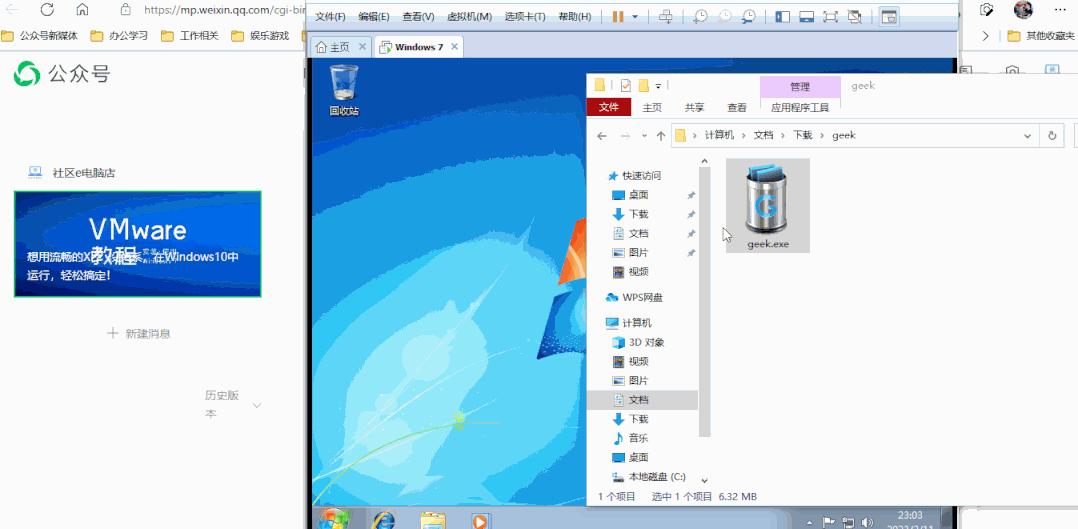Viewport: 1078px width, 529px height.
Task: Open the 帮助(H) menu in VMware
Action: [574, 17]
